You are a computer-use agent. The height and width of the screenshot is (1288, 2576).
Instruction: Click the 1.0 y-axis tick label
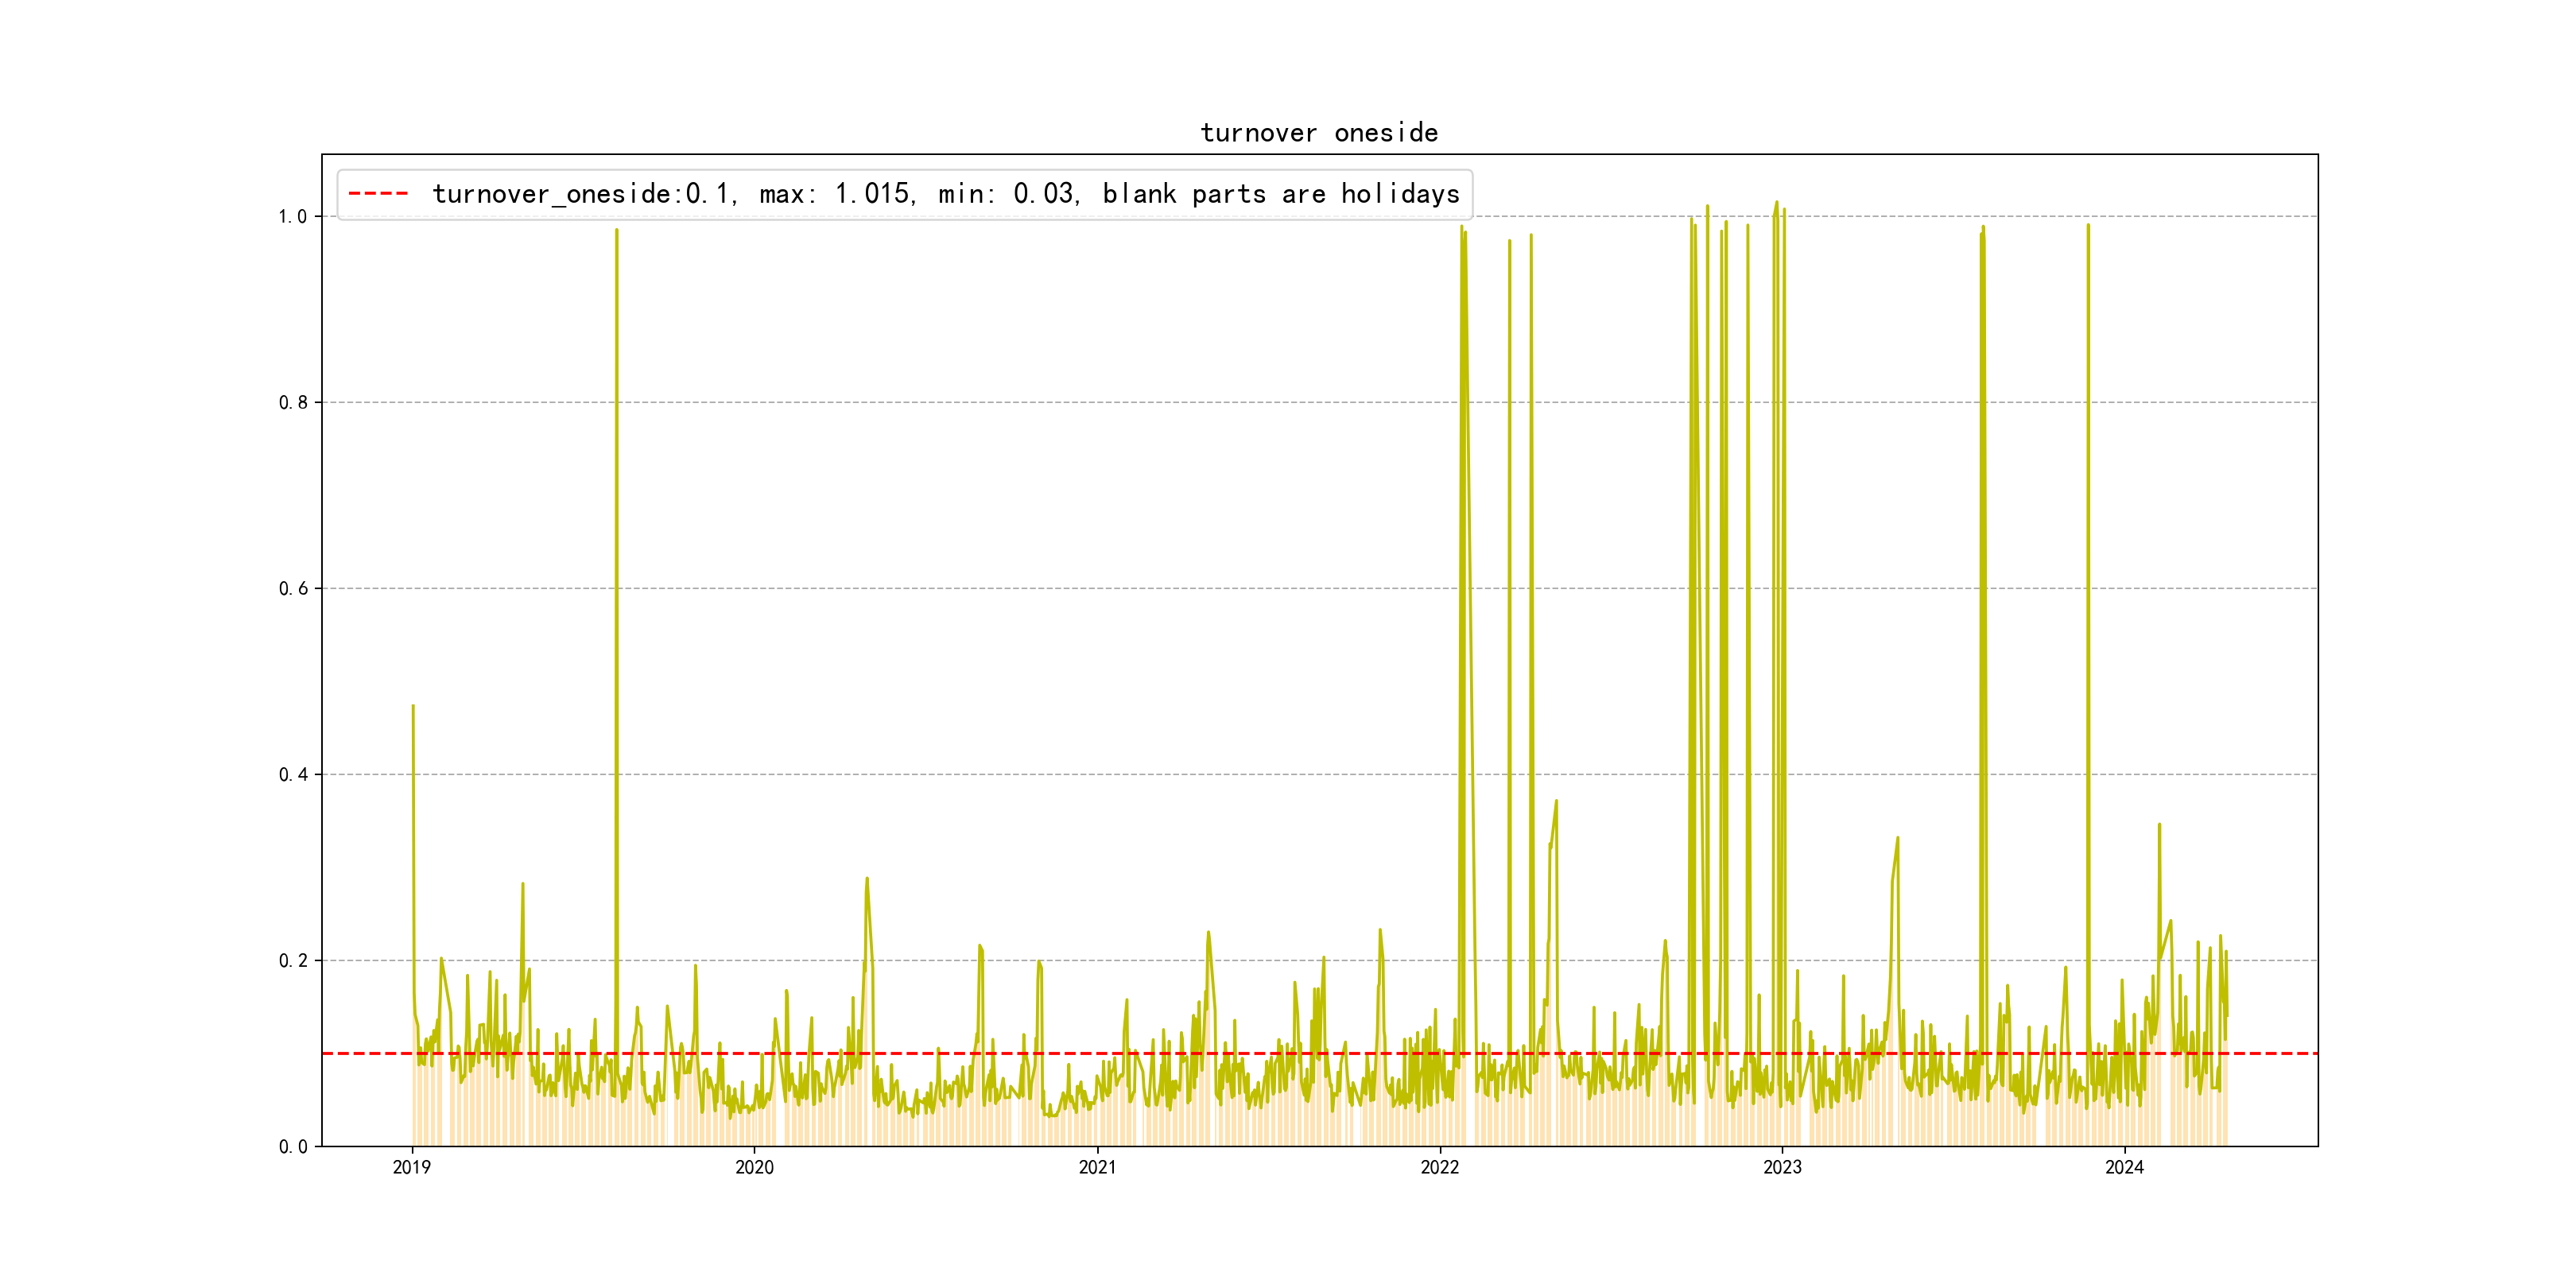293,217
